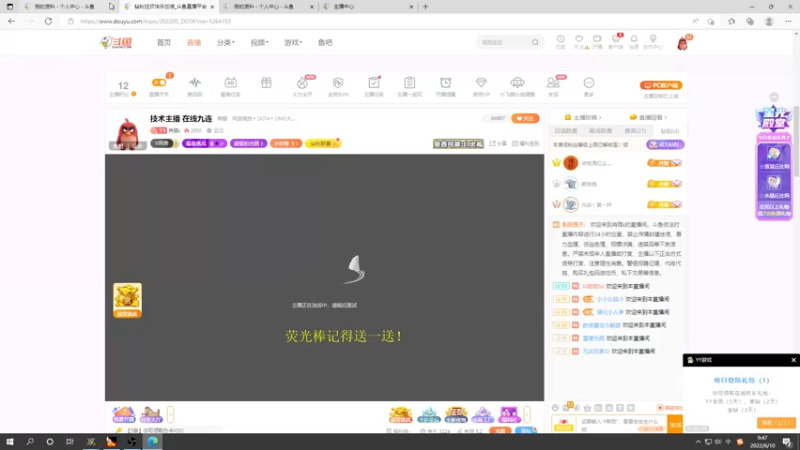Open the message bell icon

[634, 41]
